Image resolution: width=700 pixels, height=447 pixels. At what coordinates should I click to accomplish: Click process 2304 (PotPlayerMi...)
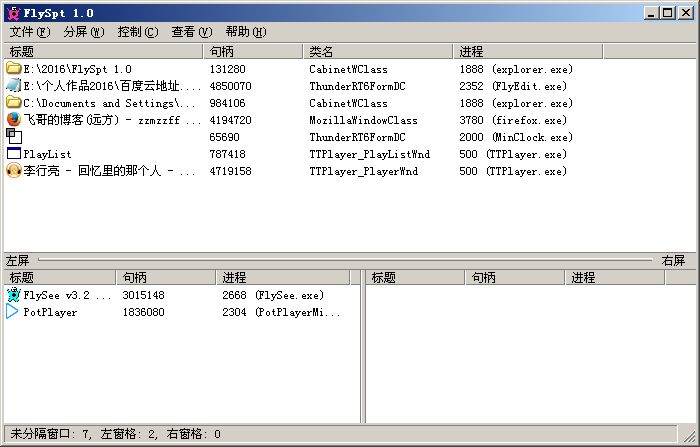[x=281, y=312]
